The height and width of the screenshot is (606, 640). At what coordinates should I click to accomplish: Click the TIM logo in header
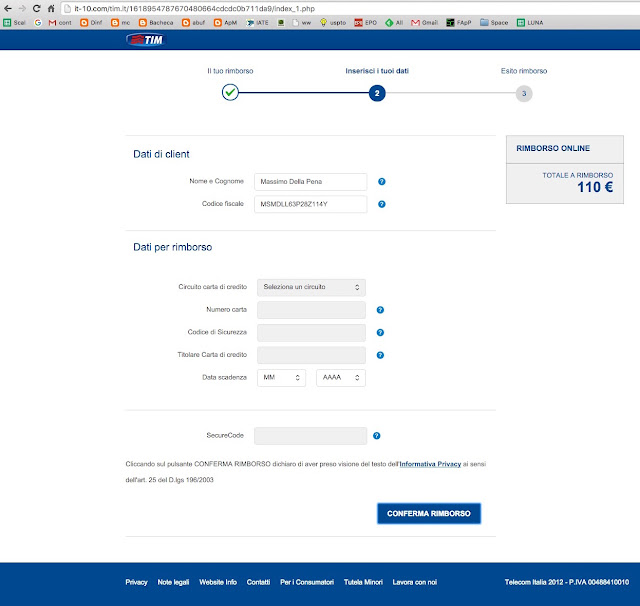click(x=145, y=40)
